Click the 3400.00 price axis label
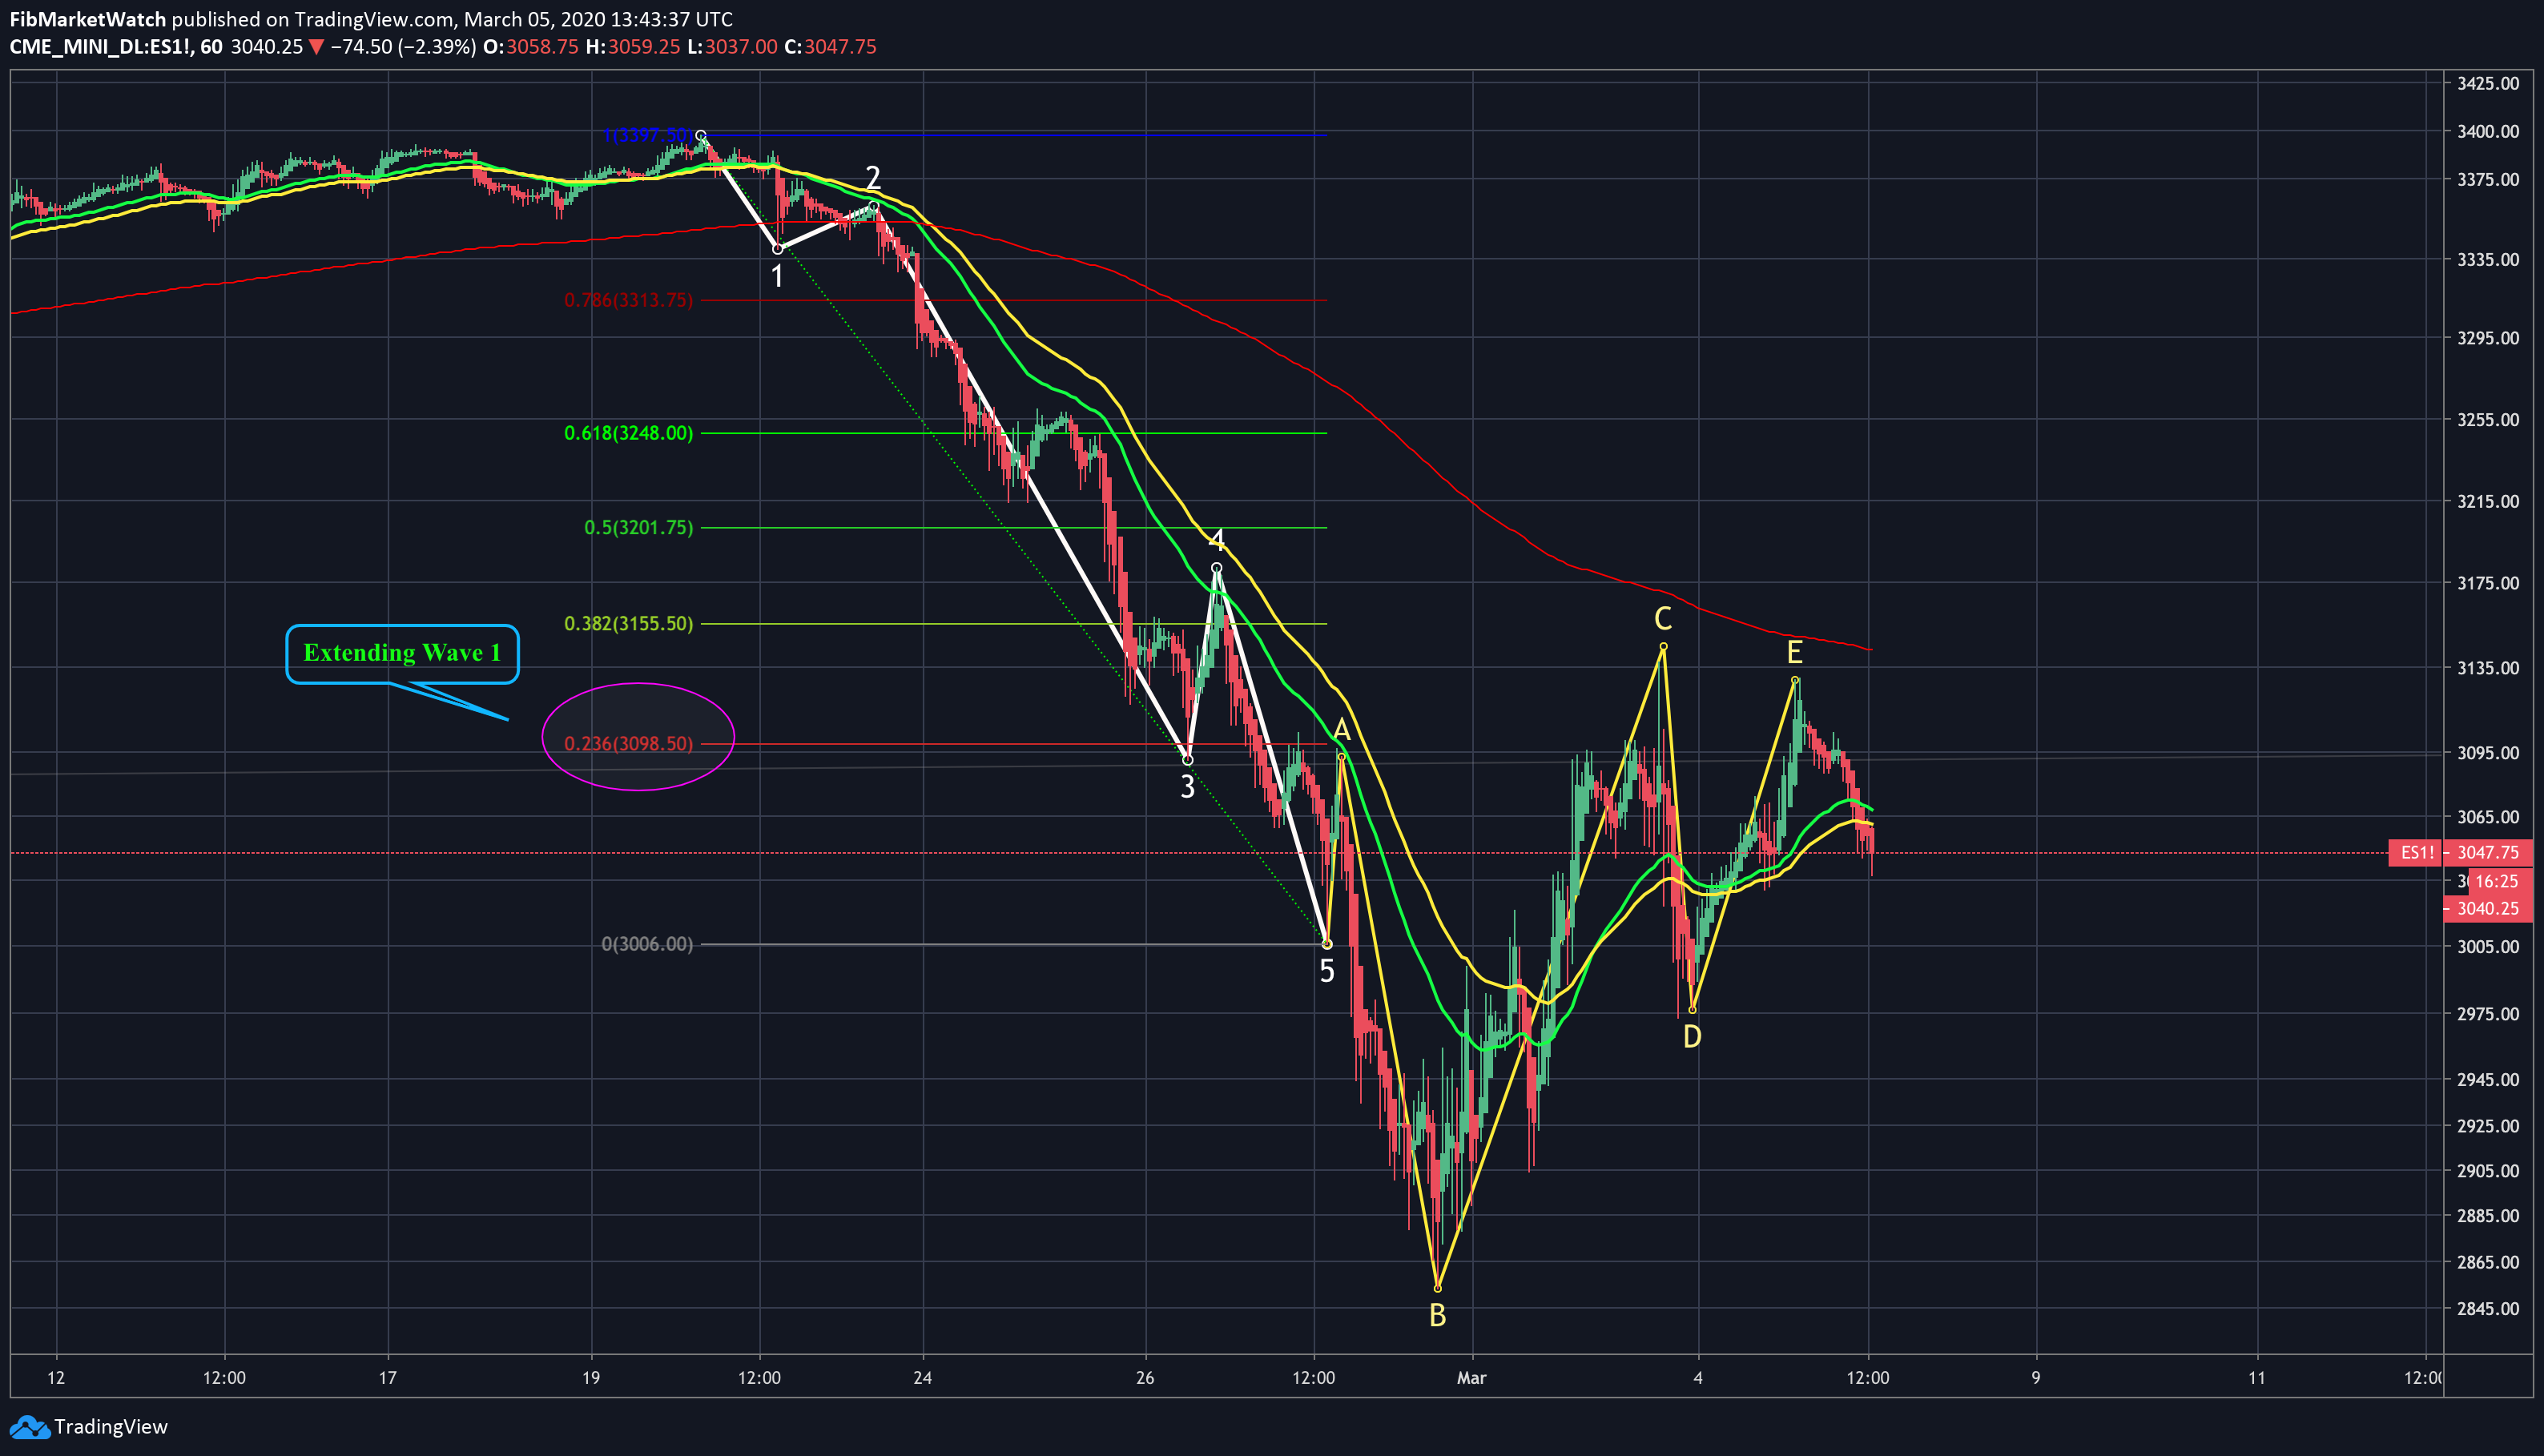 (x=2488, y=131)
